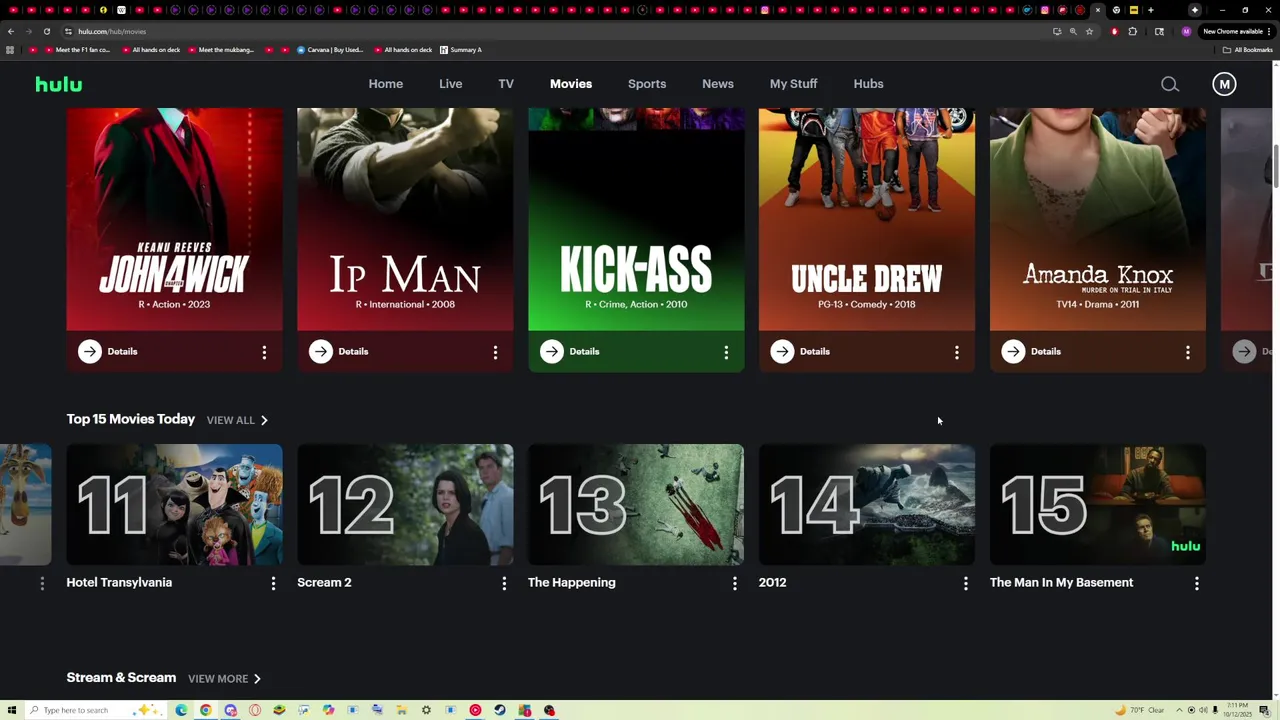The height and width of the screenshot is (720, 1280).
Task: Open Hotel Transylvania more options dots
Action: point(273,583)
